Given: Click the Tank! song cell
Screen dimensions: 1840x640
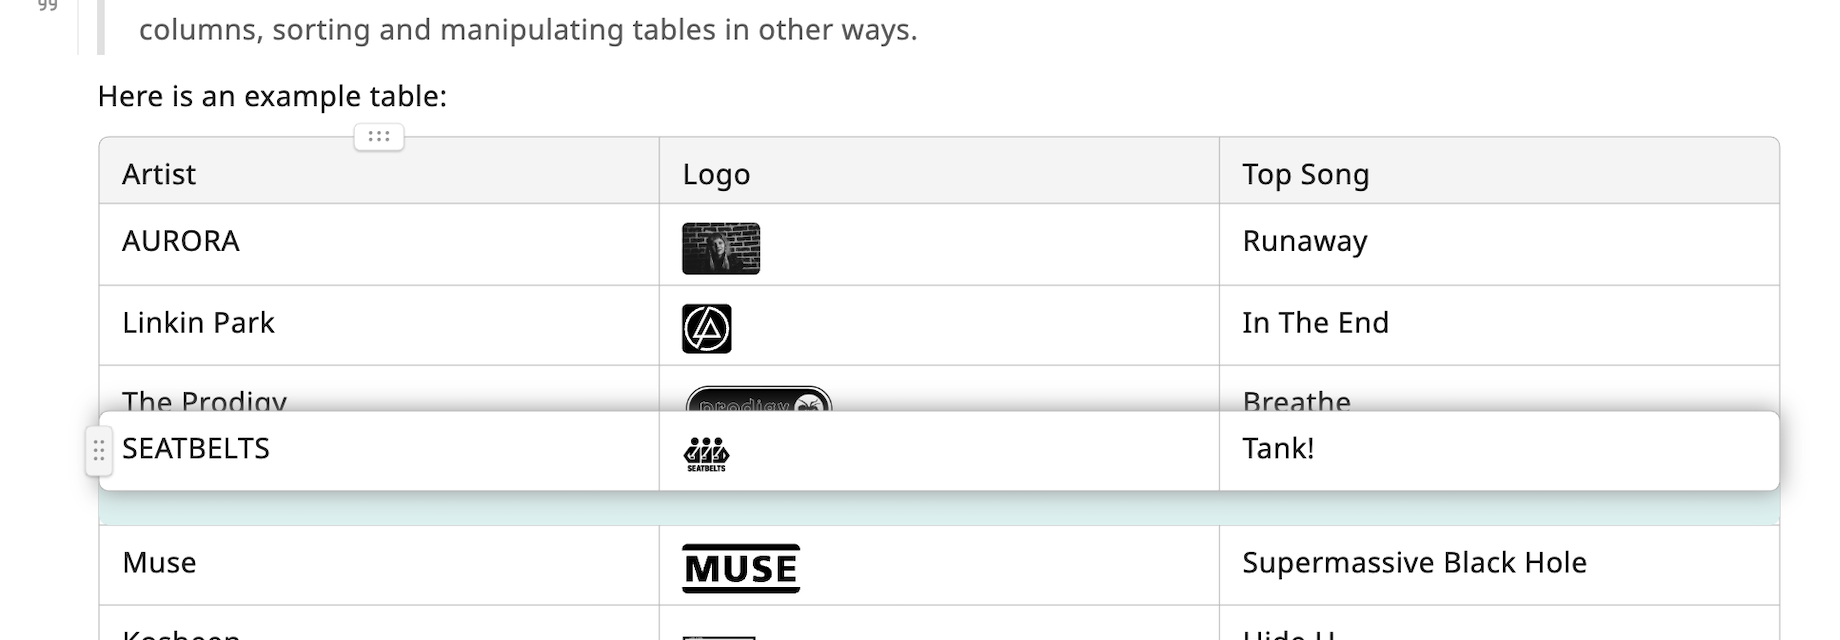Looking at the screenshot, I should (x=1498, y=450).
